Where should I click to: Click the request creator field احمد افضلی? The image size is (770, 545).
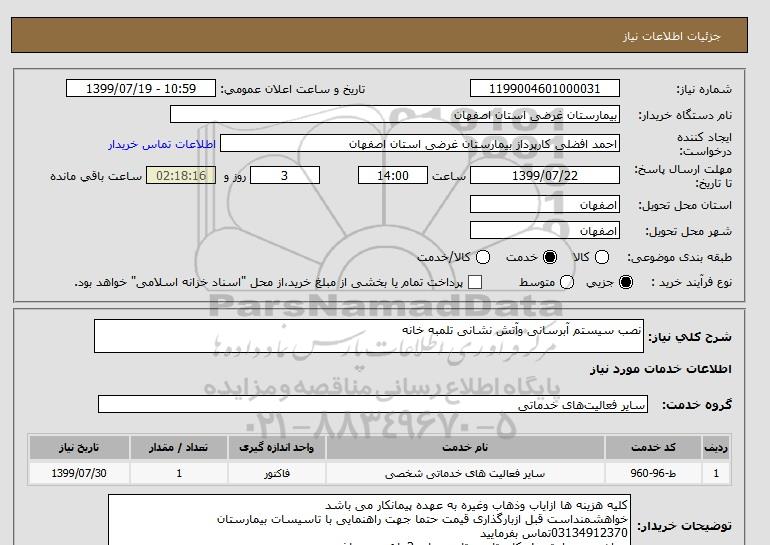tap(420, 144)
